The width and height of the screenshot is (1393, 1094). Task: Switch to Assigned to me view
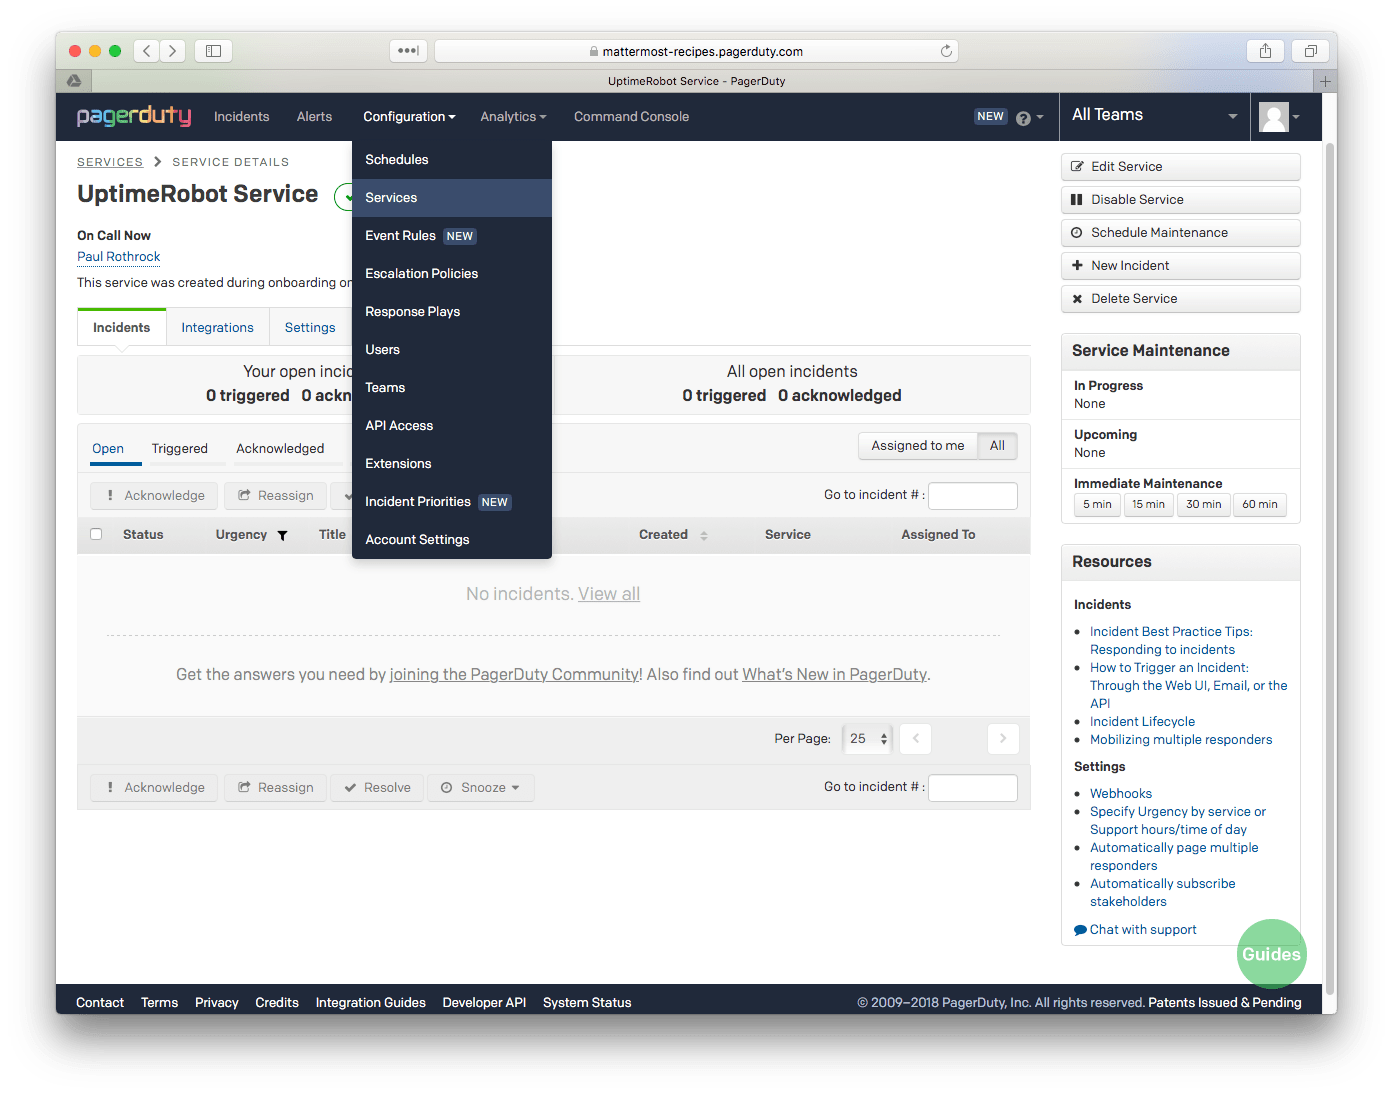917,446
